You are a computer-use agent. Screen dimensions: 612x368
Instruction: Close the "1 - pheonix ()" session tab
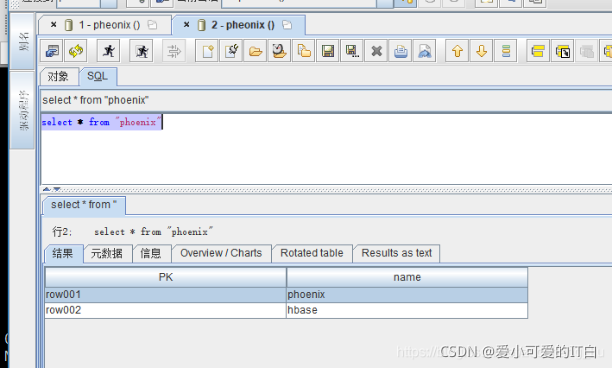(x=54, y=25)
